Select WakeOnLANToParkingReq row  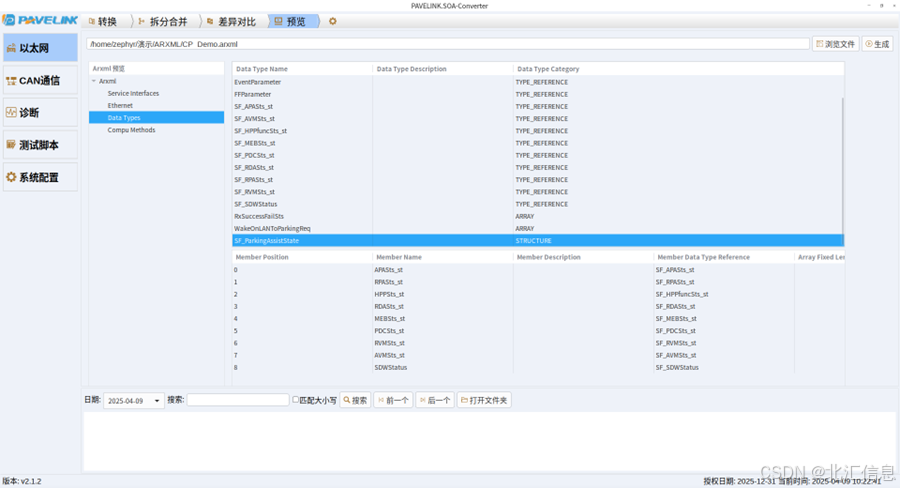tap(537, 228)
